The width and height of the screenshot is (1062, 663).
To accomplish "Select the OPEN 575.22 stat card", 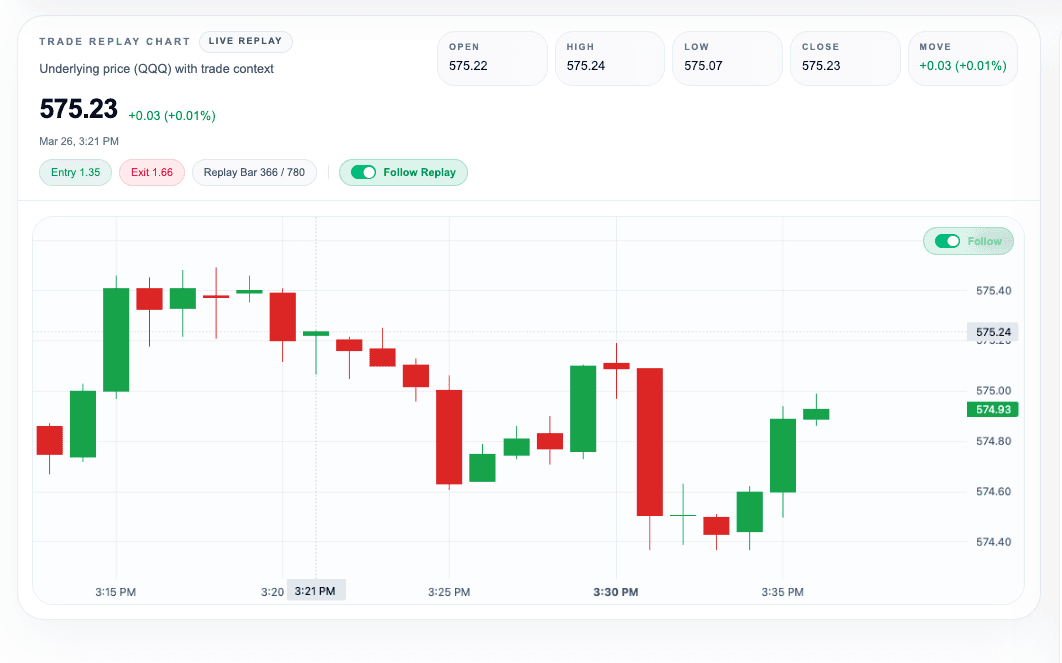I will click(492, 58).
